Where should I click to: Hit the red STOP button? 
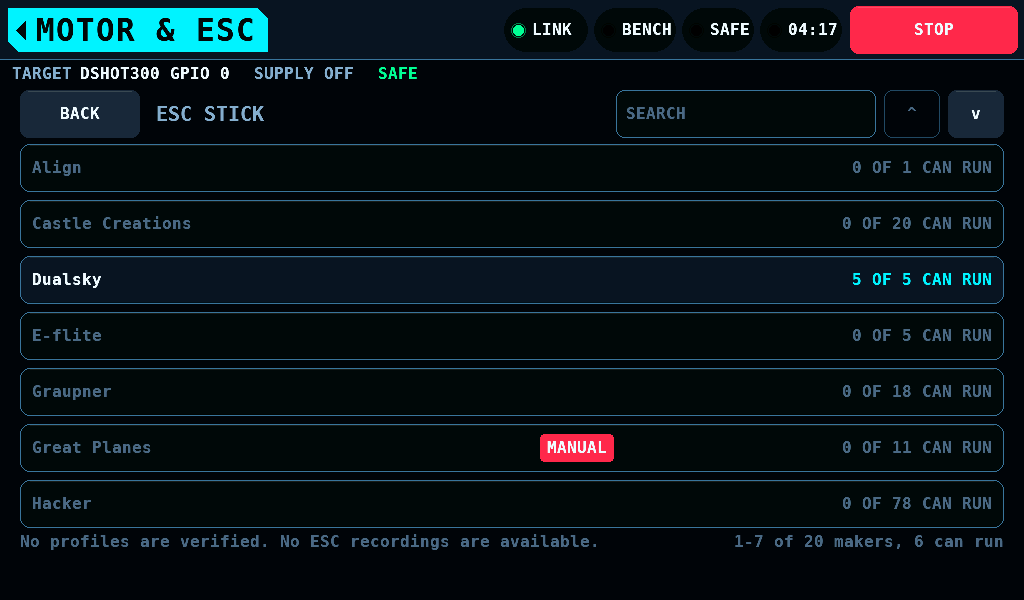[934, 30]
